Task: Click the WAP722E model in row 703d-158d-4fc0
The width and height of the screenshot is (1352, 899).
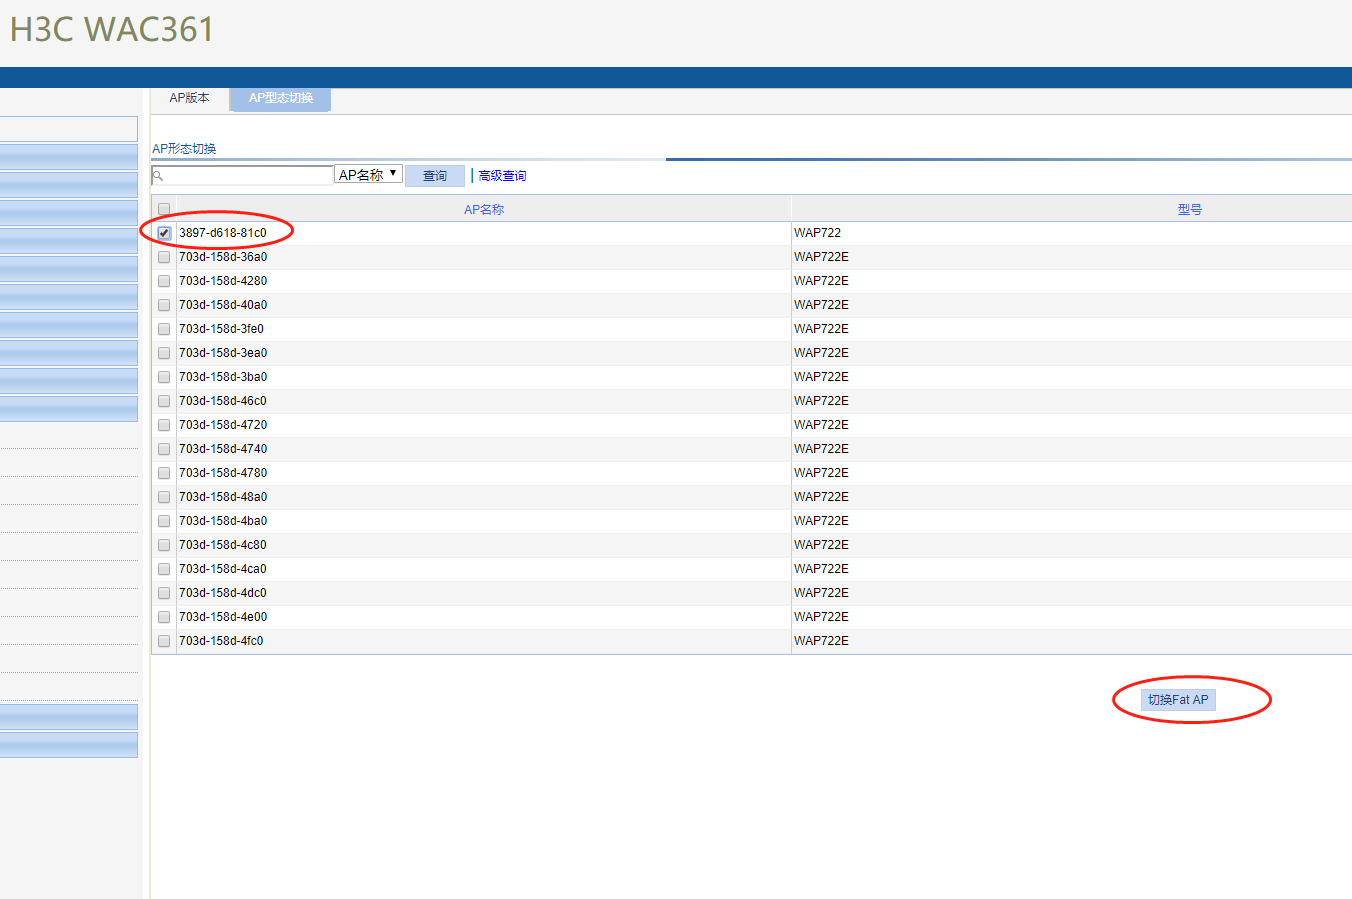Action: point(821,641)
